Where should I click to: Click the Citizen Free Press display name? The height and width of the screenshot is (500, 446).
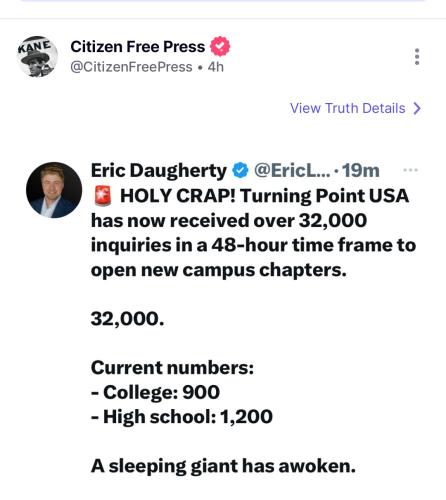[138, 47]
